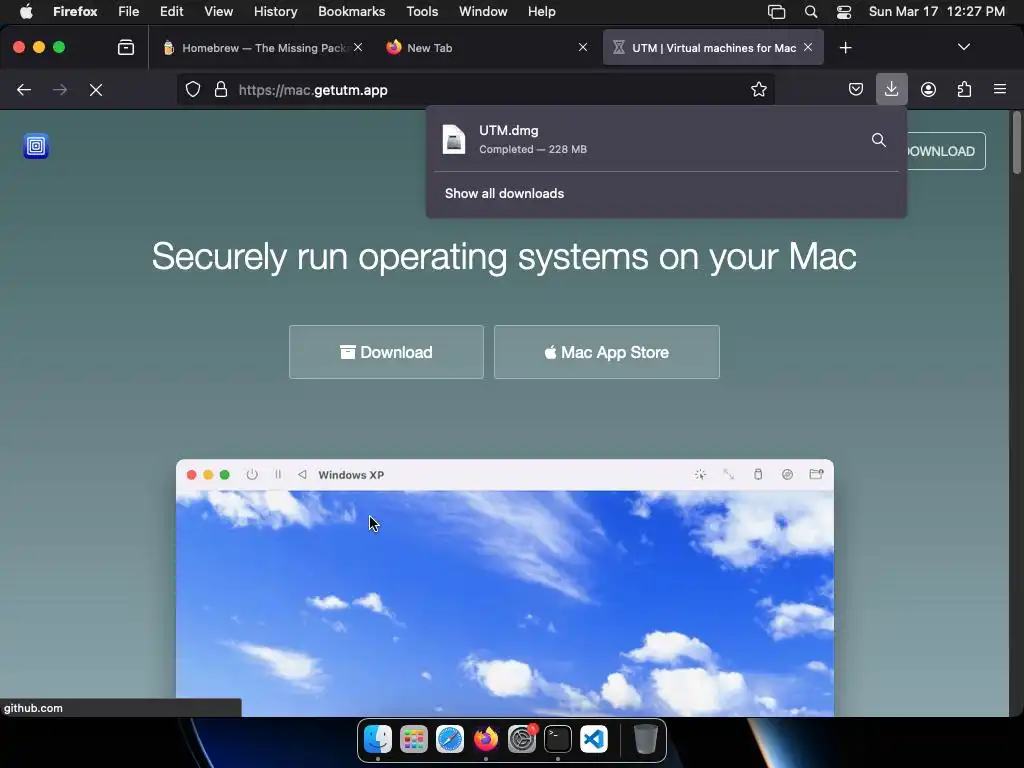Open Control Center in menu bar
Screen dimensions: 1024x768
(844, 12)
